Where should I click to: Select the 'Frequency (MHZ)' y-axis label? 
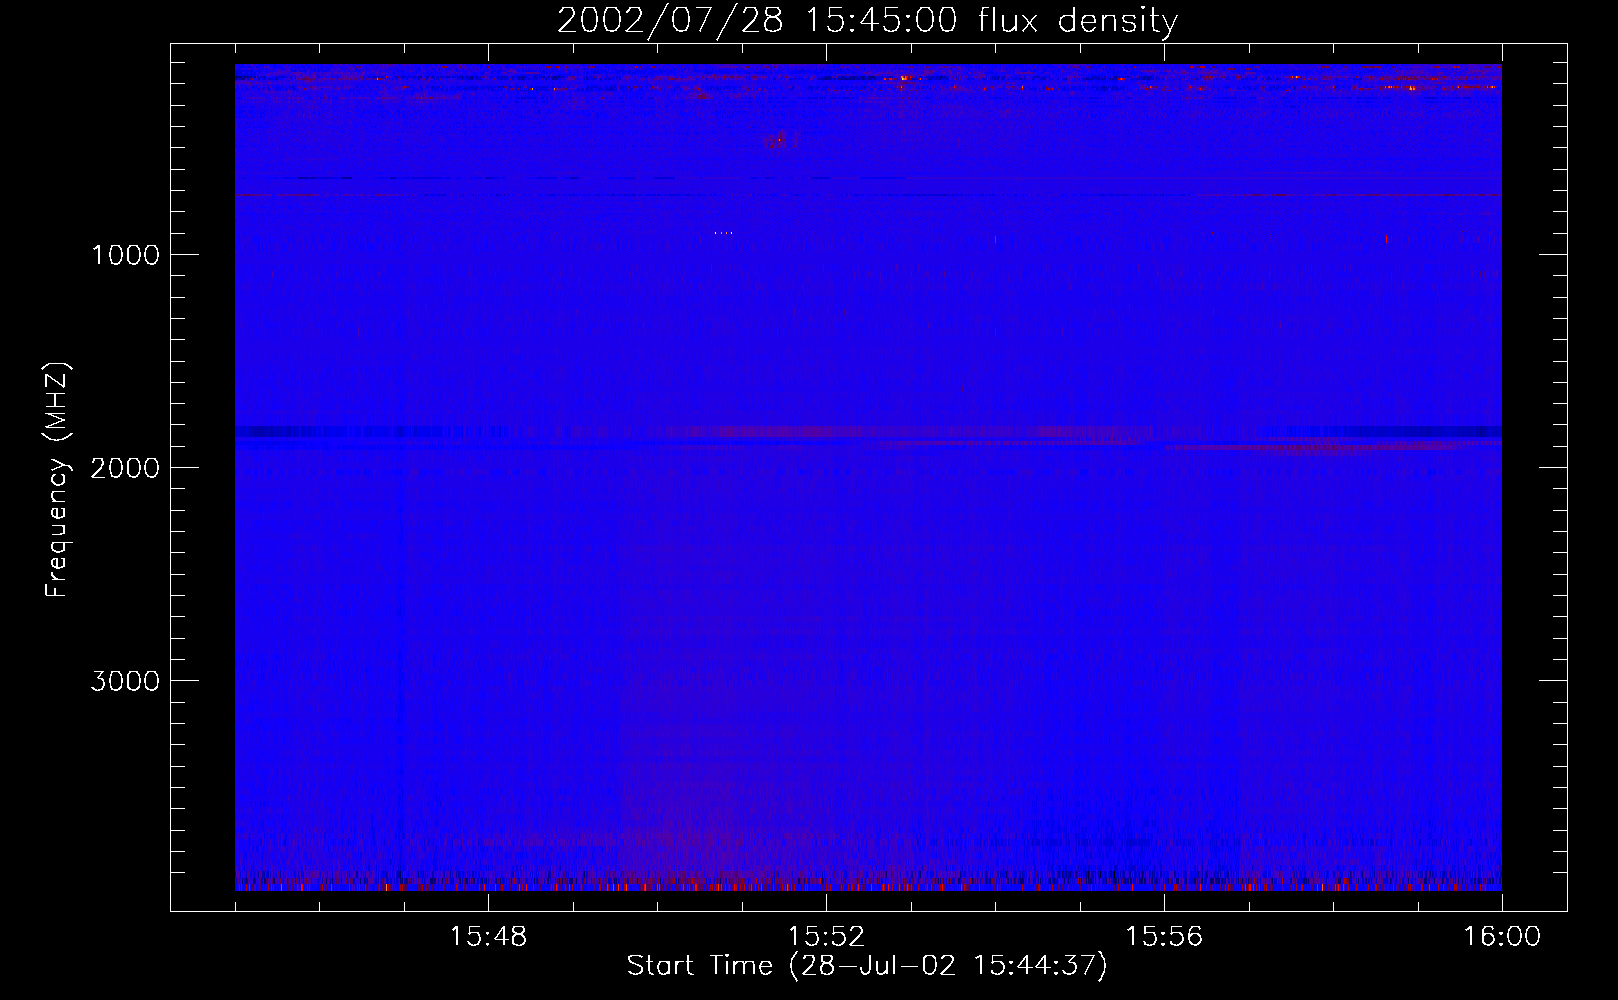[x=58, y=480]
